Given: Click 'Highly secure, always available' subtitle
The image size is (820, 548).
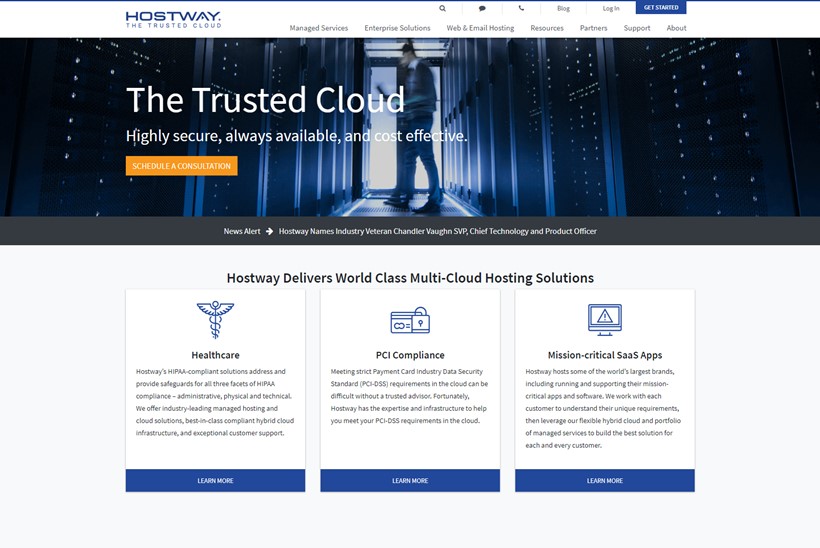Looking at the screenshot, I should 297,136.
